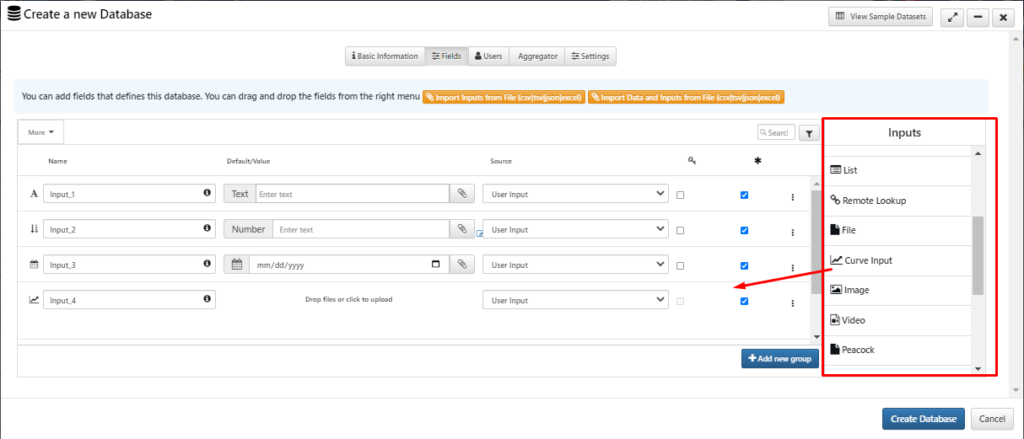Viewport: 1024px width, 439px height.
Task: Click the Search field above the table
Action: (x=776, y=133)
